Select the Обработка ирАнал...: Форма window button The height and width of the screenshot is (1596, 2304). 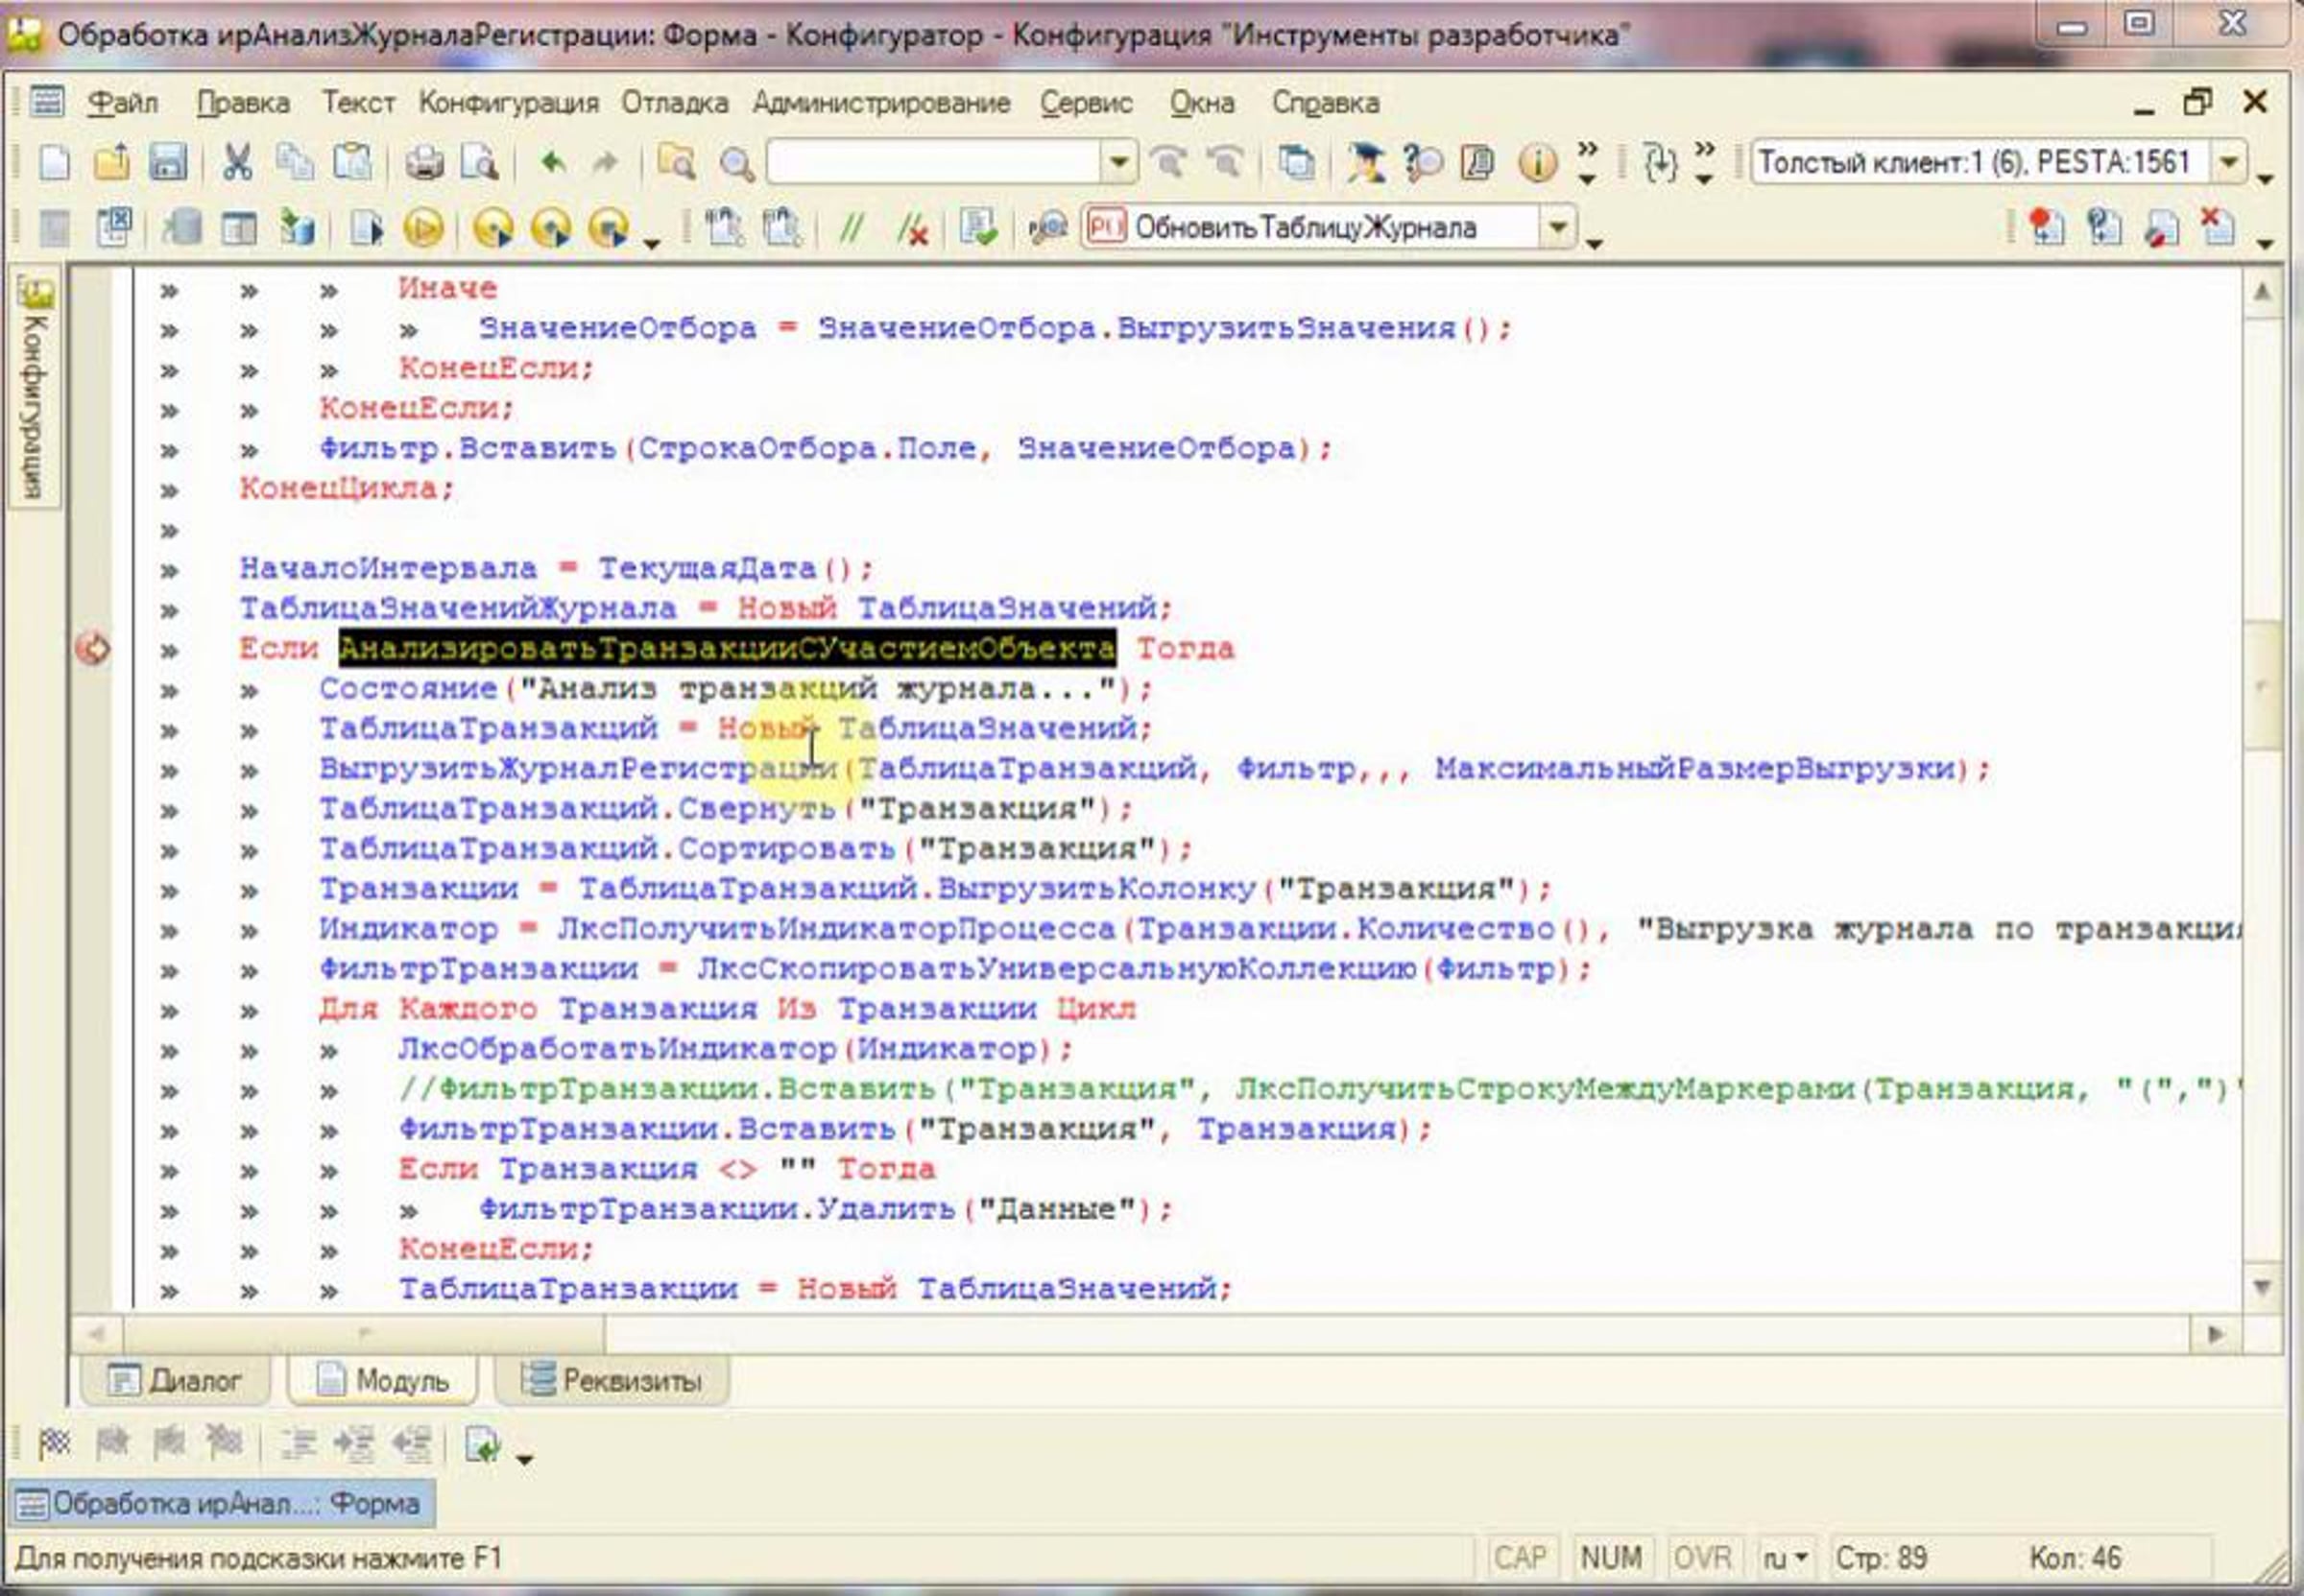[221, 1503]
